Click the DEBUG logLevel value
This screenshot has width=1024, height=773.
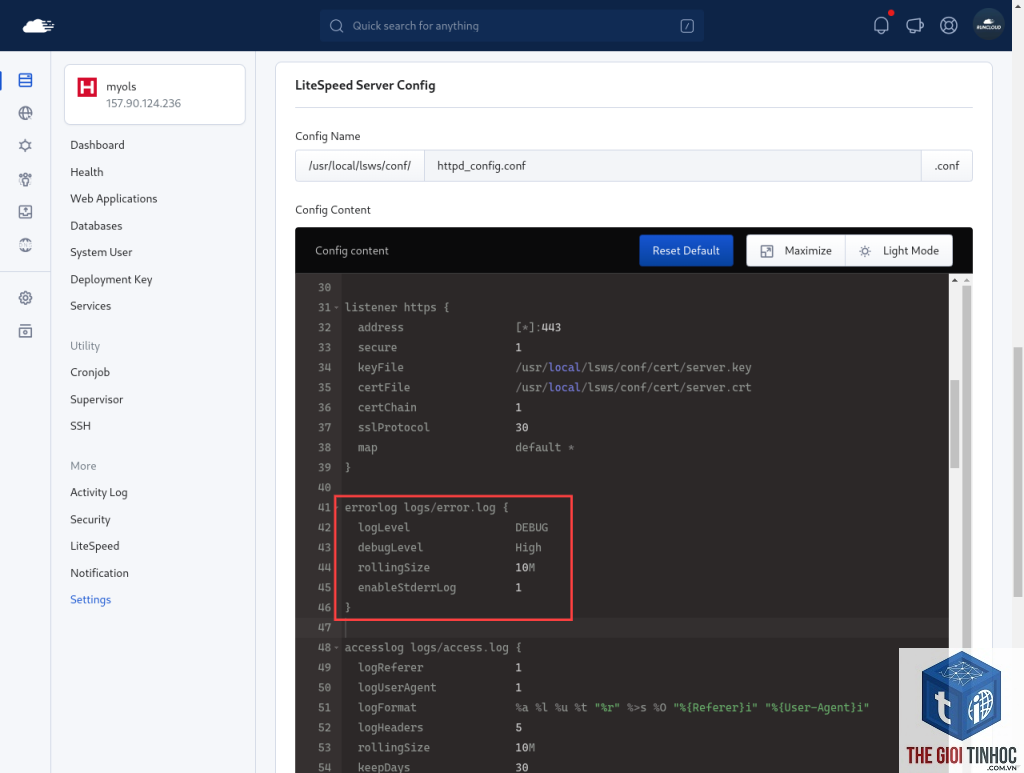pos(532,528)
